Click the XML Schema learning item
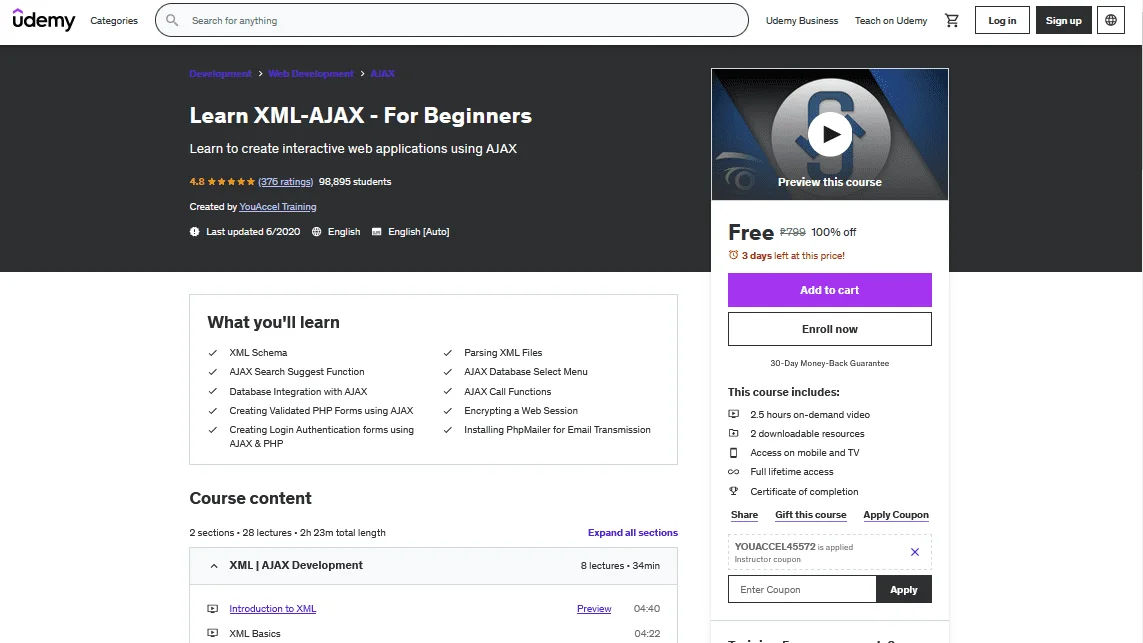1143x643 pixels. click(x=258, y=353)
